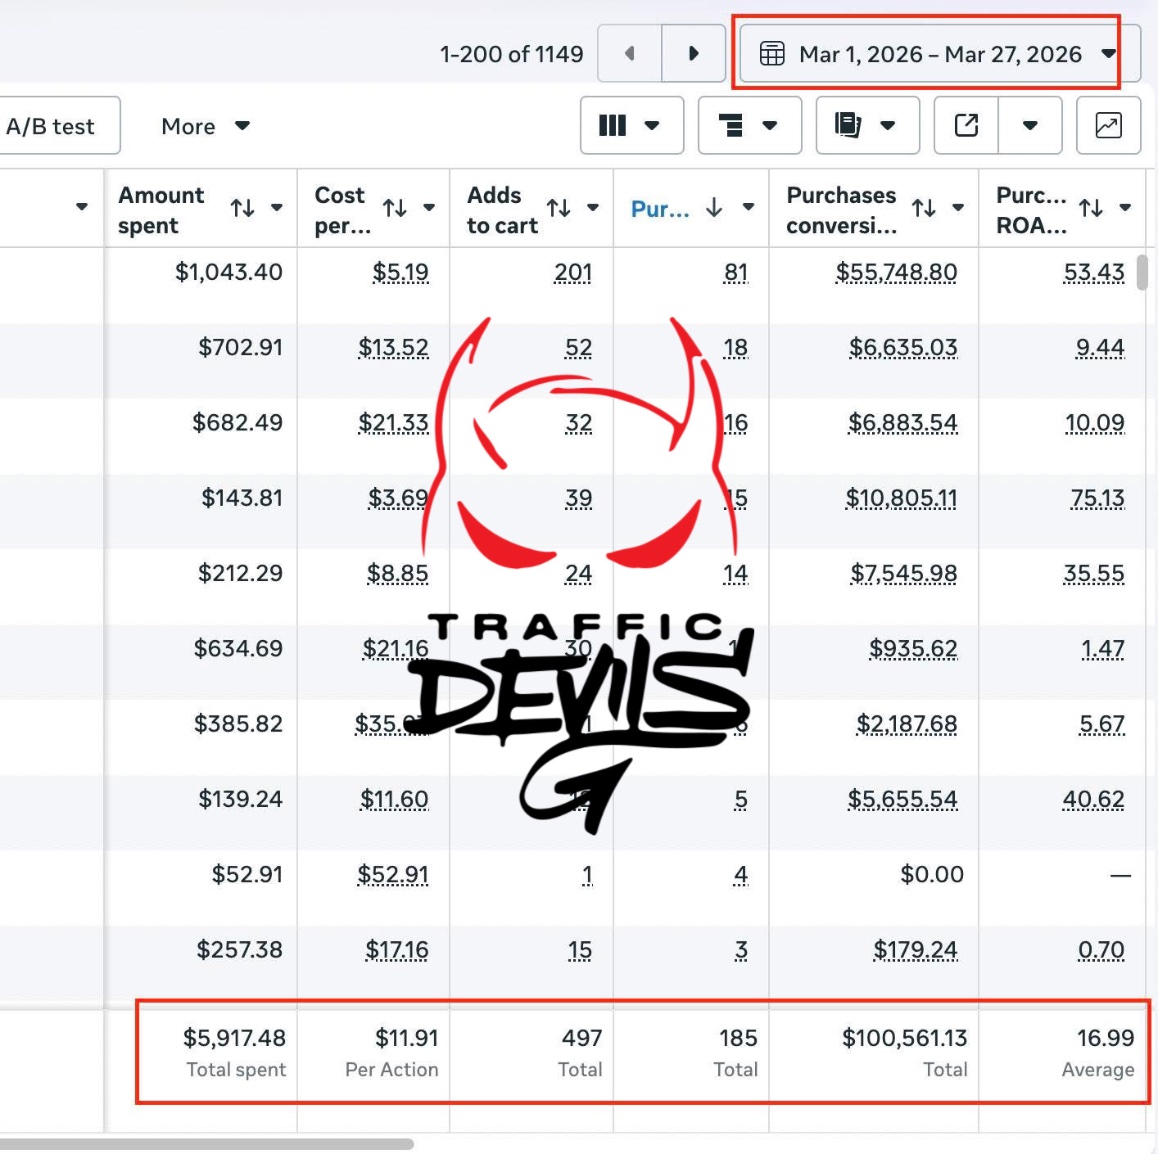
Task: Click the $13.52 cost value
Action: click(x=393, y=347)
